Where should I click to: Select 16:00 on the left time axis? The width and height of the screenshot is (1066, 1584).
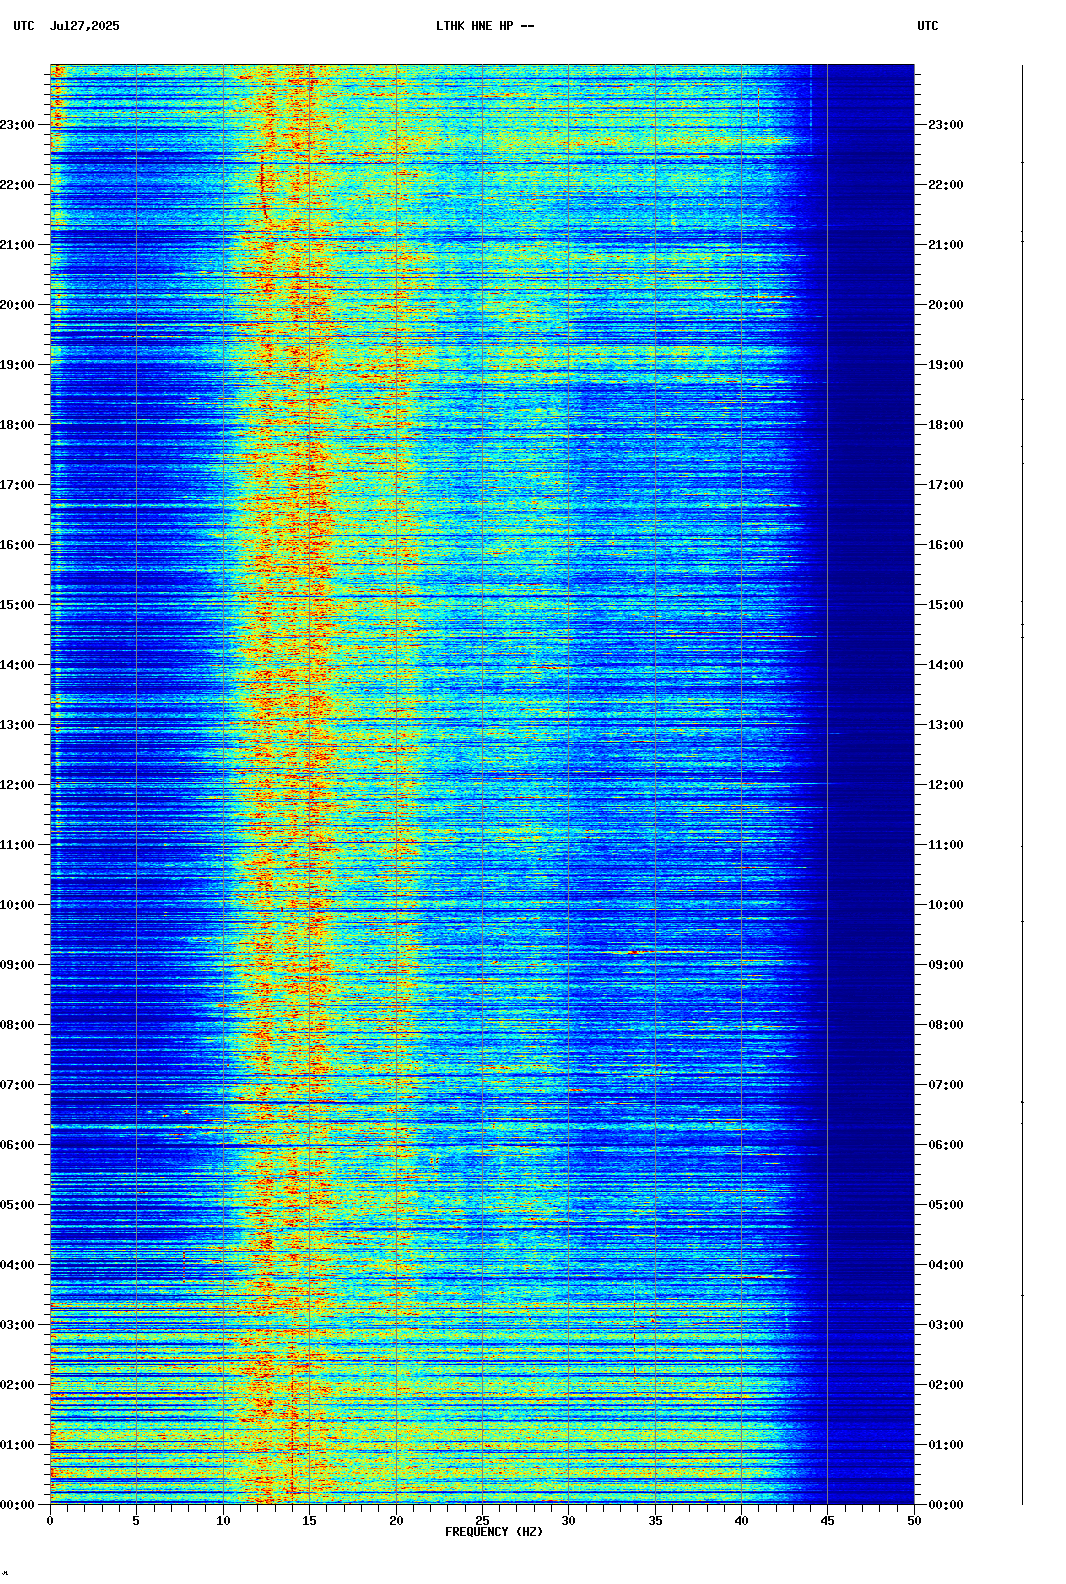[18, 545]
